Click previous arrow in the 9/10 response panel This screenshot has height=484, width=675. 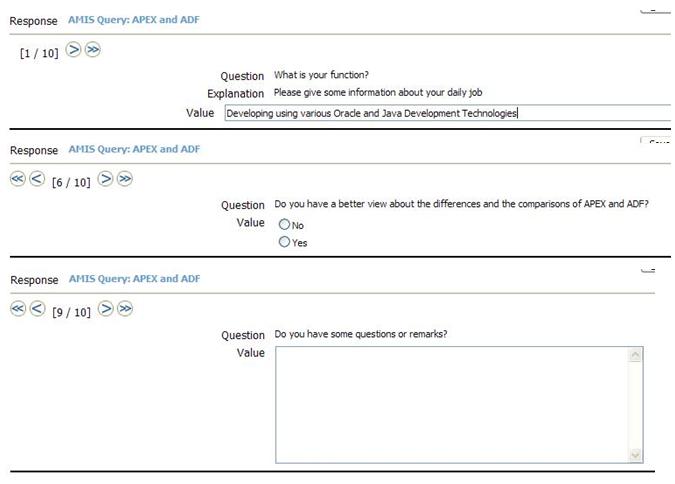tap(37, 309)
